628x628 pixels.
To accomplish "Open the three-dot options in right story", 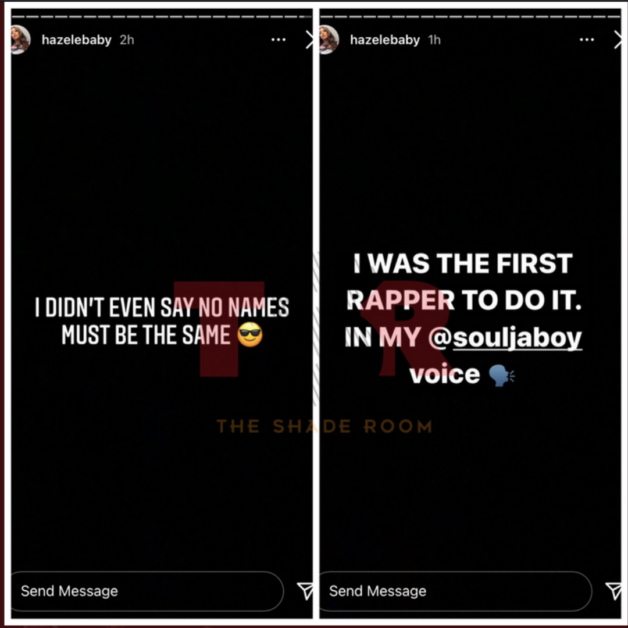I will [587, 40].
